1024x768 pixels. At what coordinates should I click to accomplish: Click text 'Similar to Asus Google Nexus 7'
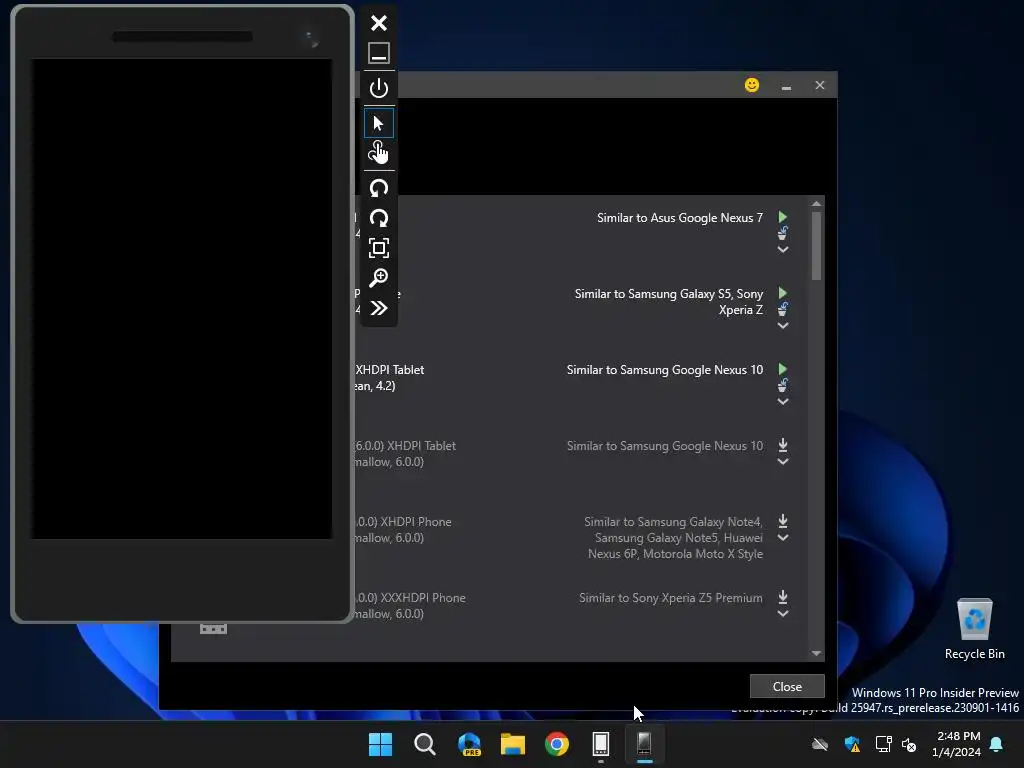point(680,217)
